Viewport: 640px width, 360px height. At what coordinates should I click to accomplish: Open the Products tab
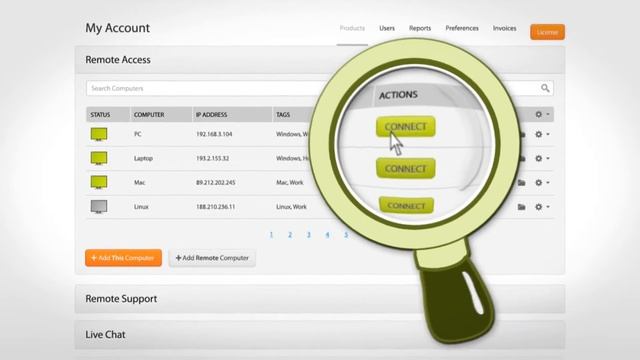click(352, 28)
